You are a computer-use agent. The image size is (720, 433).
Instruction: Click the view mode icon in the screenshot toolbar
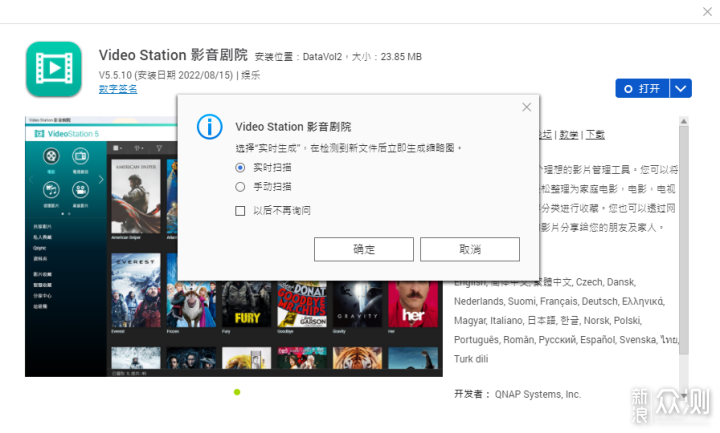(x=118, y=148)
